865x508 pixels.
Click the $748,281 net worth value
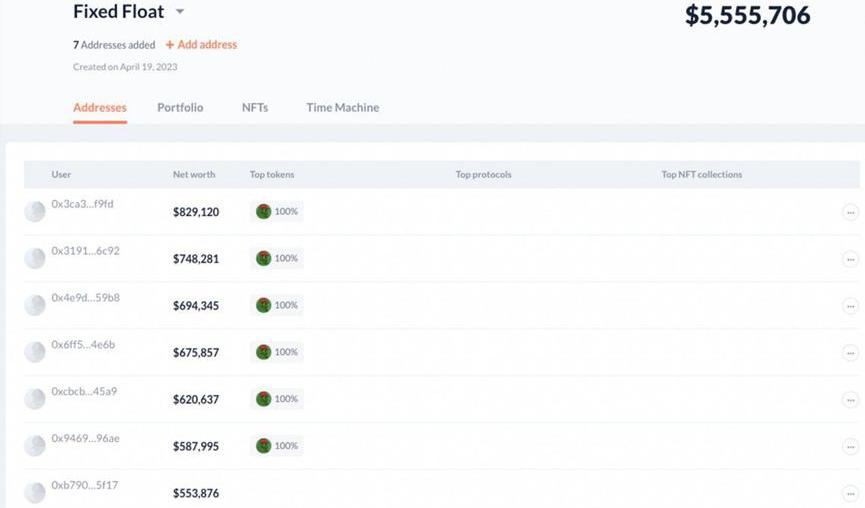[196, 259]
